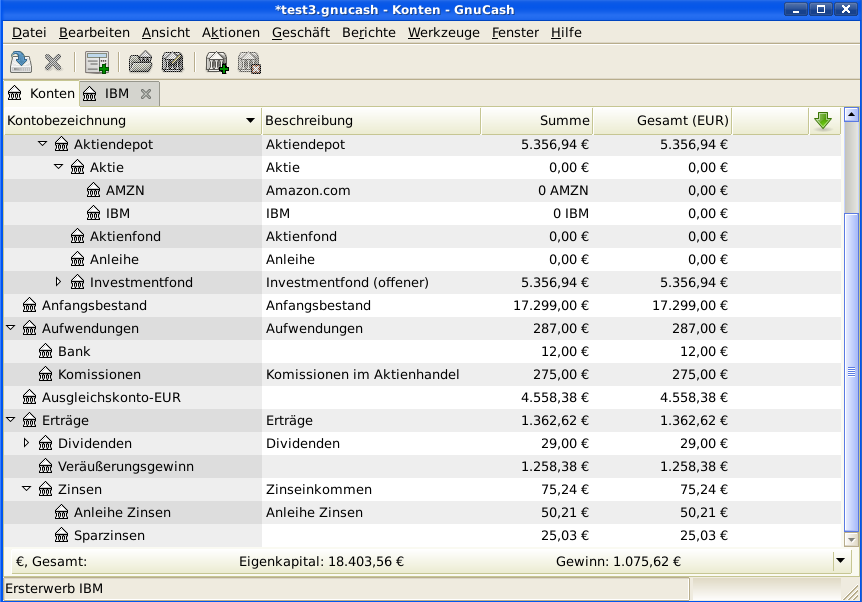Click the open account folder icon
The width and height of the screenshot is (862, 602).
pos(141,63)
